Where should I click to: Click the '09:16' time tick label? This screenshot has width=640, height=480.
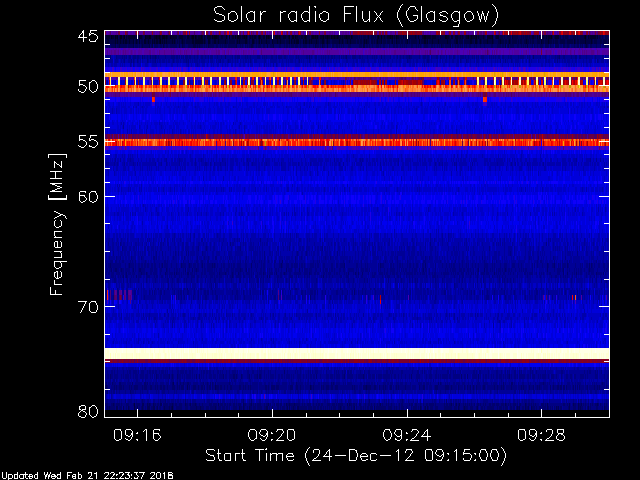(x=137, y=435)
